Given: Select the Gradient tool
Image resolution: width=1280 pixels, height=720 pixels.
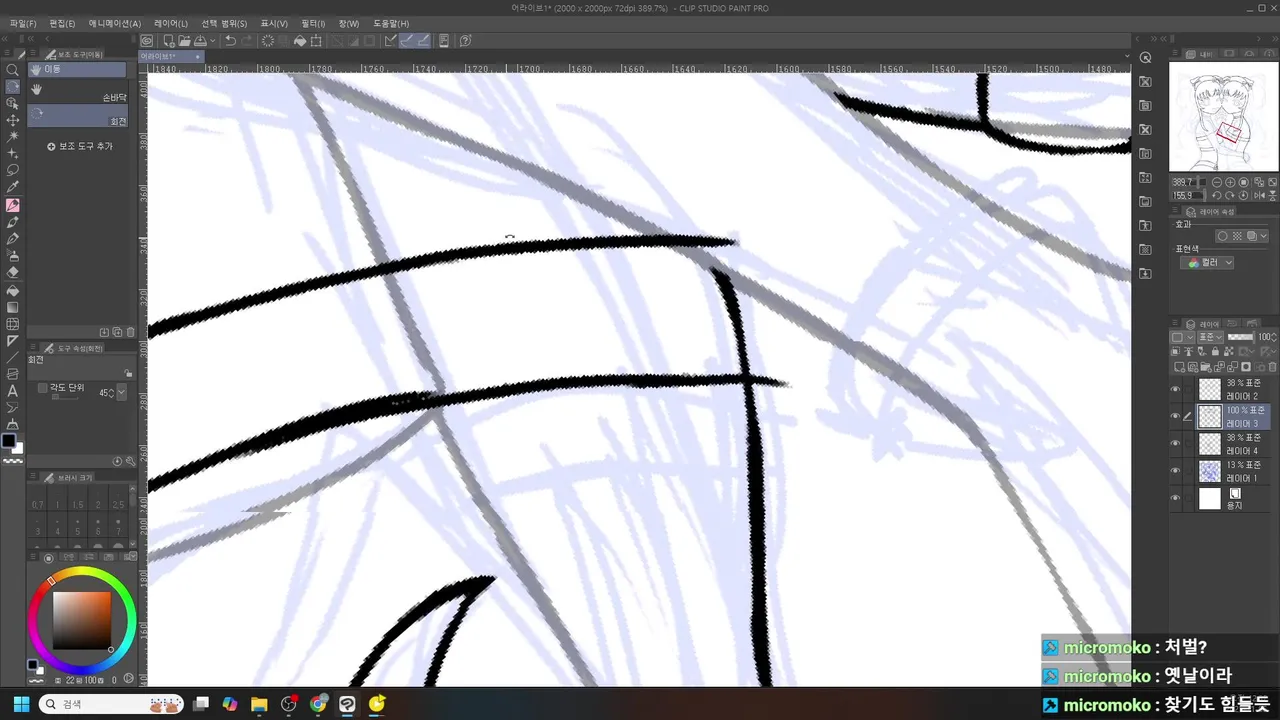Looking at the screenshot, I should coord(13,307).
